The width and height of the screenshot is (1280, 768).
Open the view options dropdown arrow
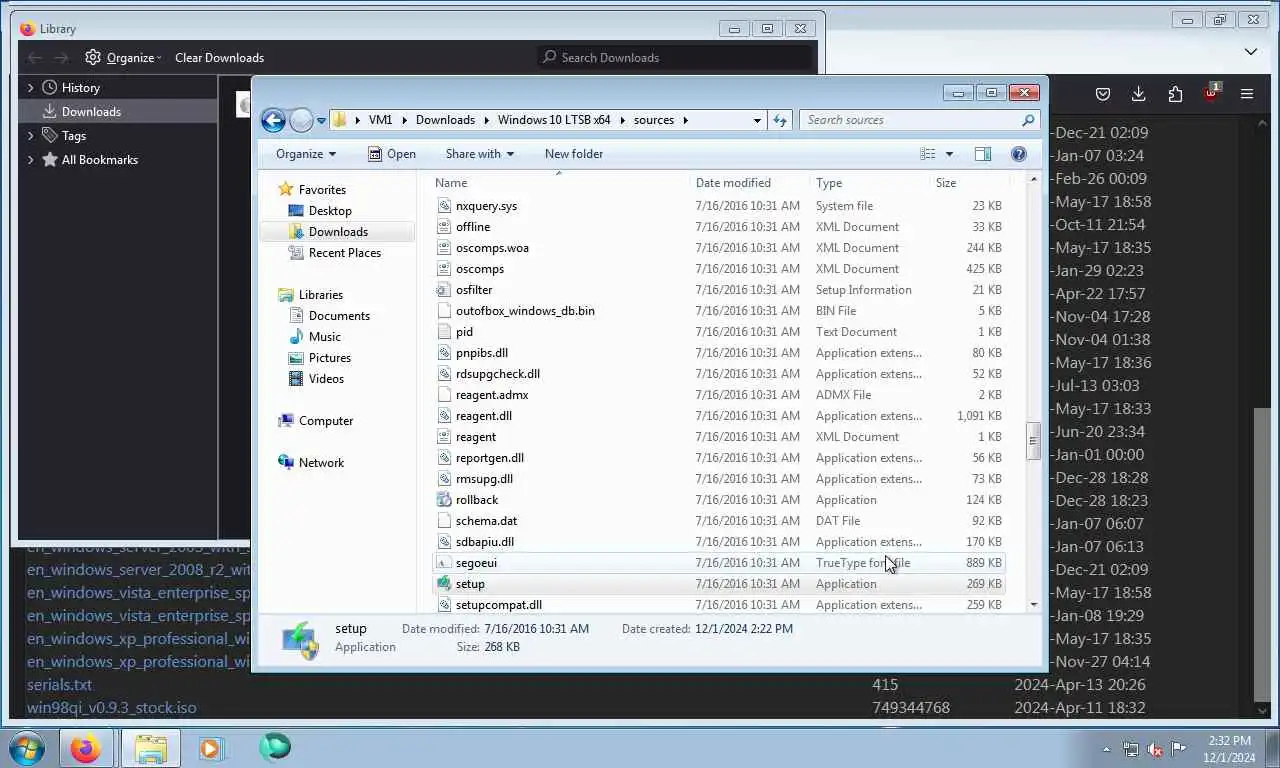click(949, 154)
